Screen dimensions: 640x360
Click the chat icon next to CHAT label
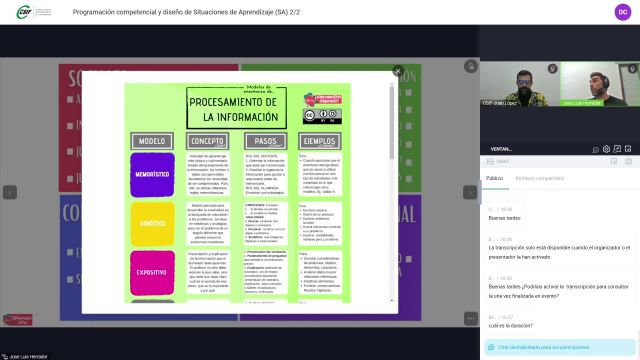490,162
